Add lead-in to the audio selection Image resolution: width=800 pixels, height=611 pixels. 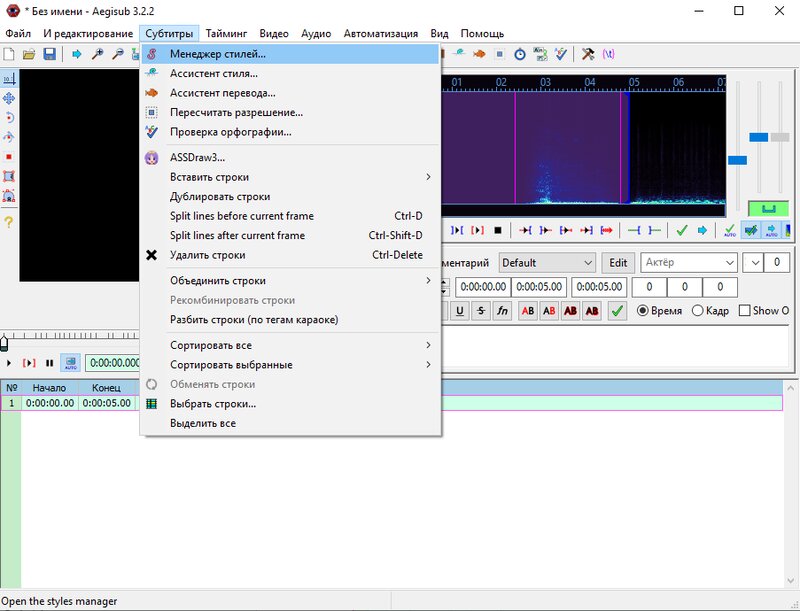coord(634,231)
